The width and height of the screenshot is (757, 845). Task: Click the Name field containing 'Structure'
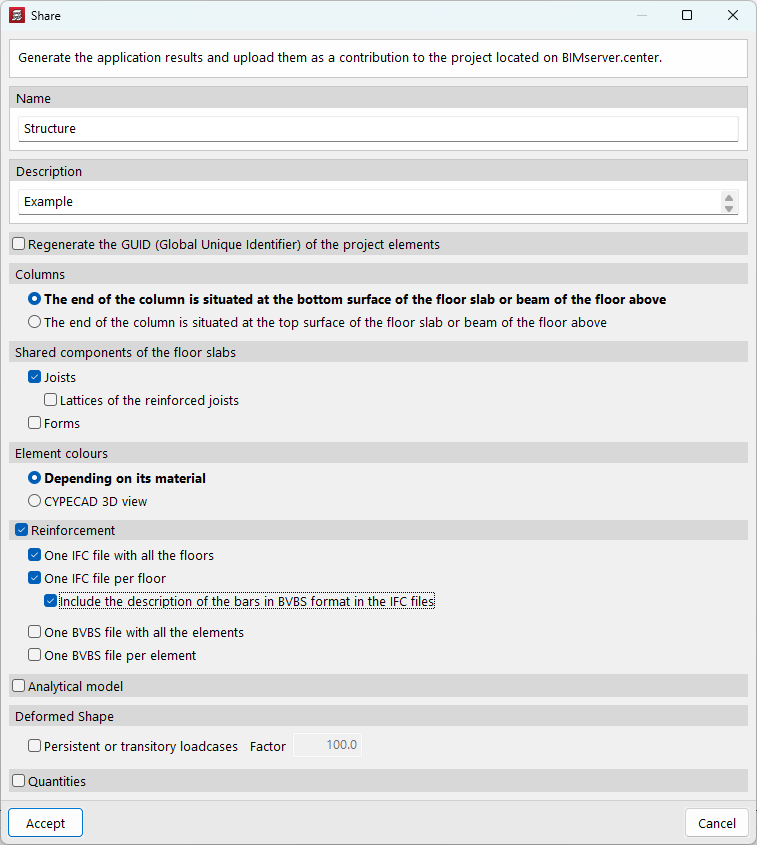click(x=378, y=129)
